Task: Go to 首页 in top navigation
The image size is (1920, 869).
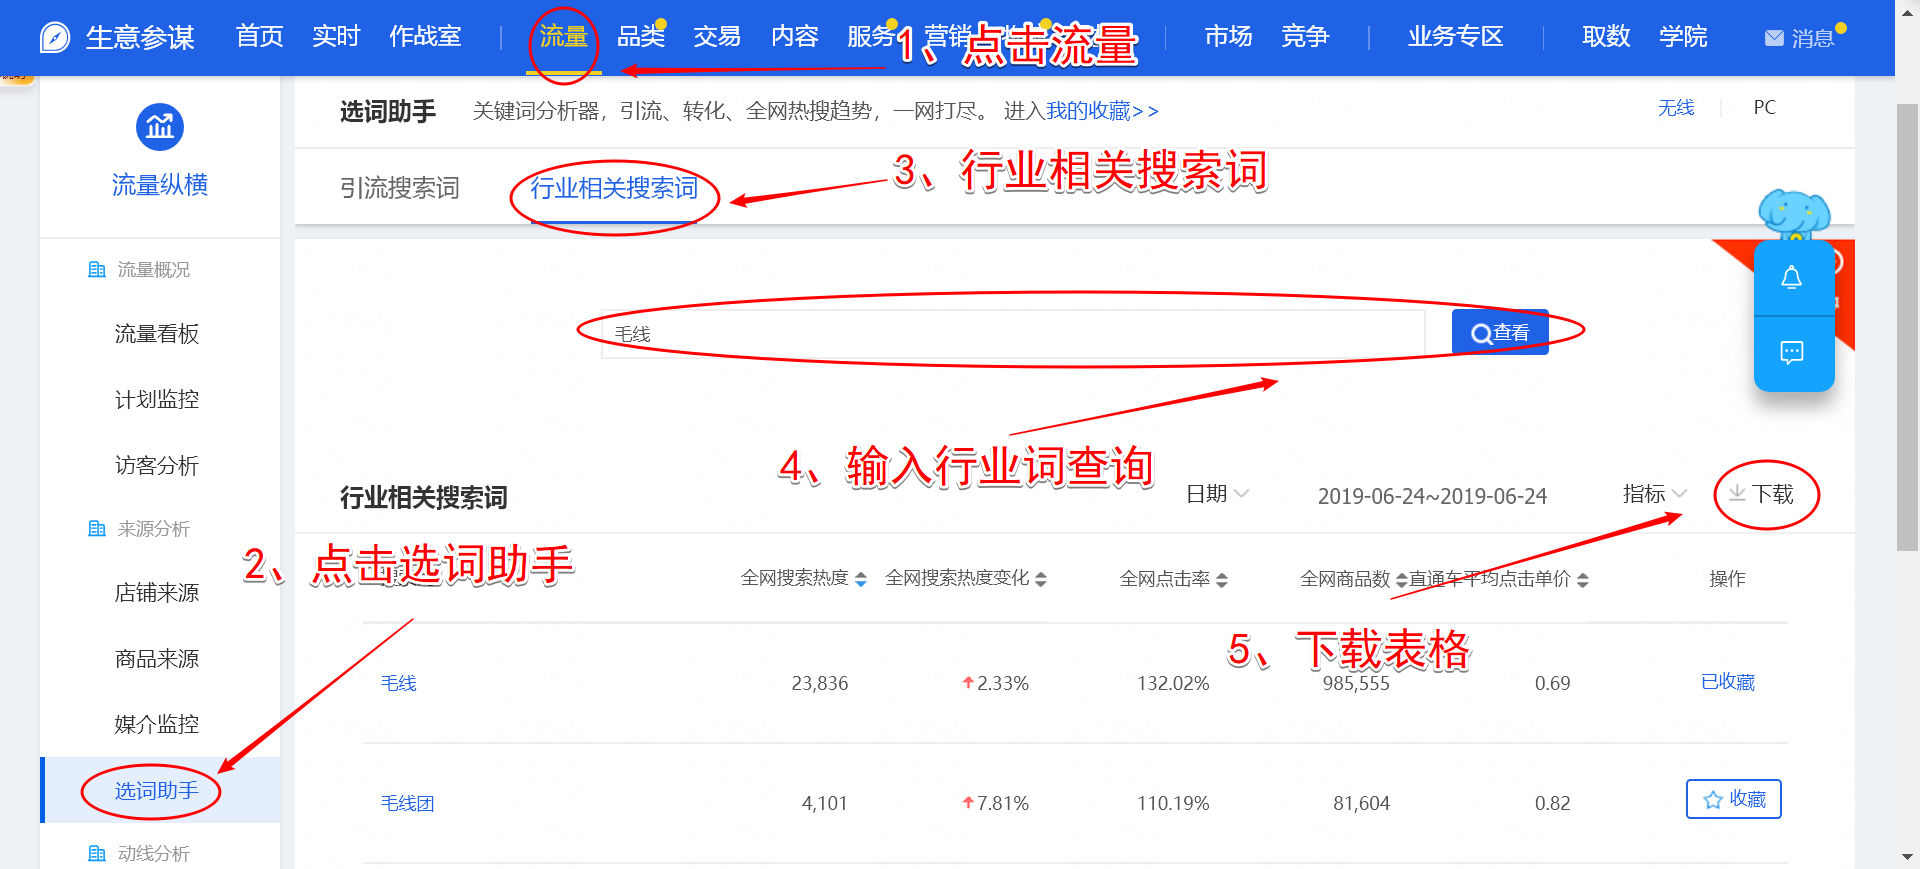Action: [x=260, y=37]
